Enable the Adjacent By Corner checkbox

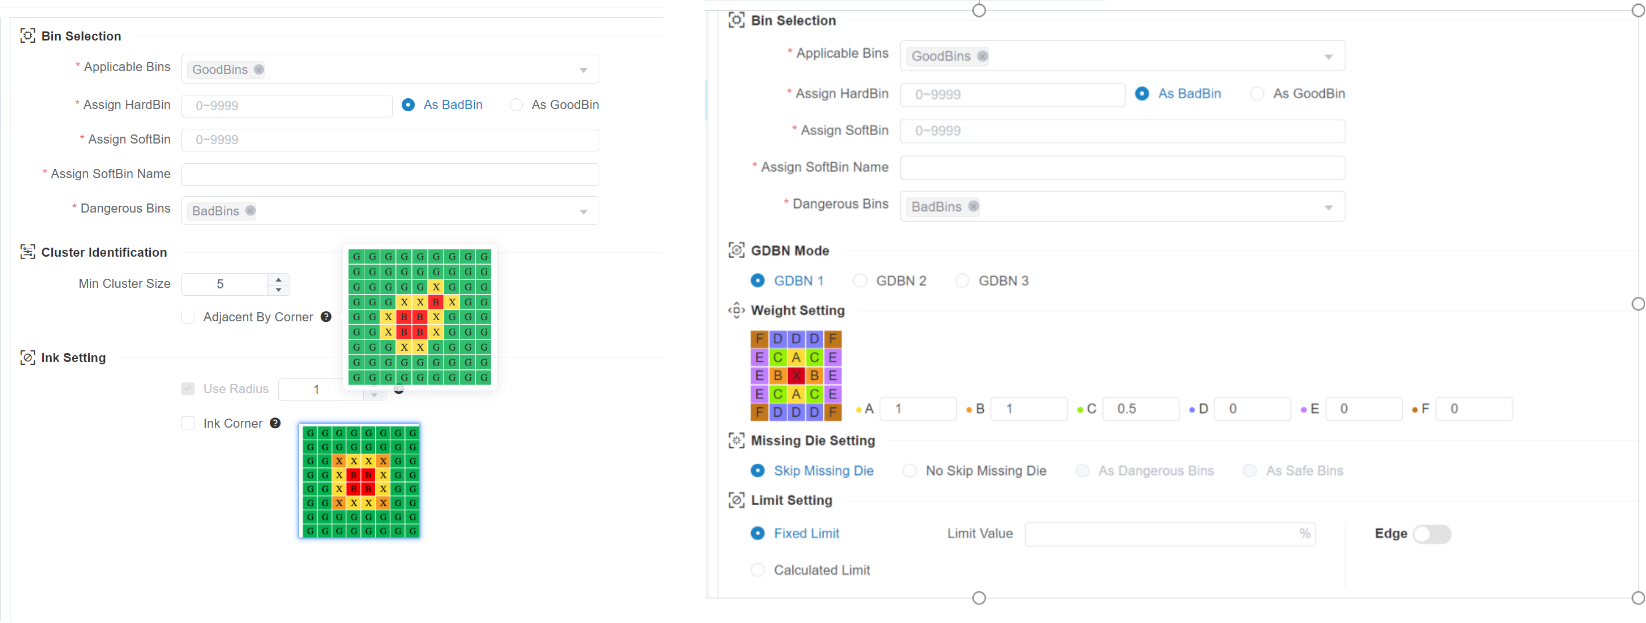188,317
